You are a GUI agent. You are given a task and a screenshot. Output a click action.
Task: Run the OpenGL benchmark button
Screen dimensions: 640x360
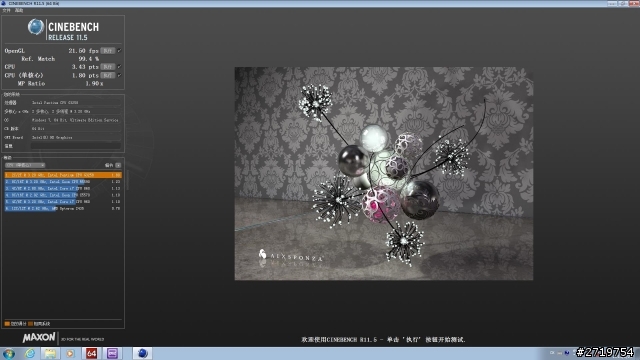[x=108, y=51]
